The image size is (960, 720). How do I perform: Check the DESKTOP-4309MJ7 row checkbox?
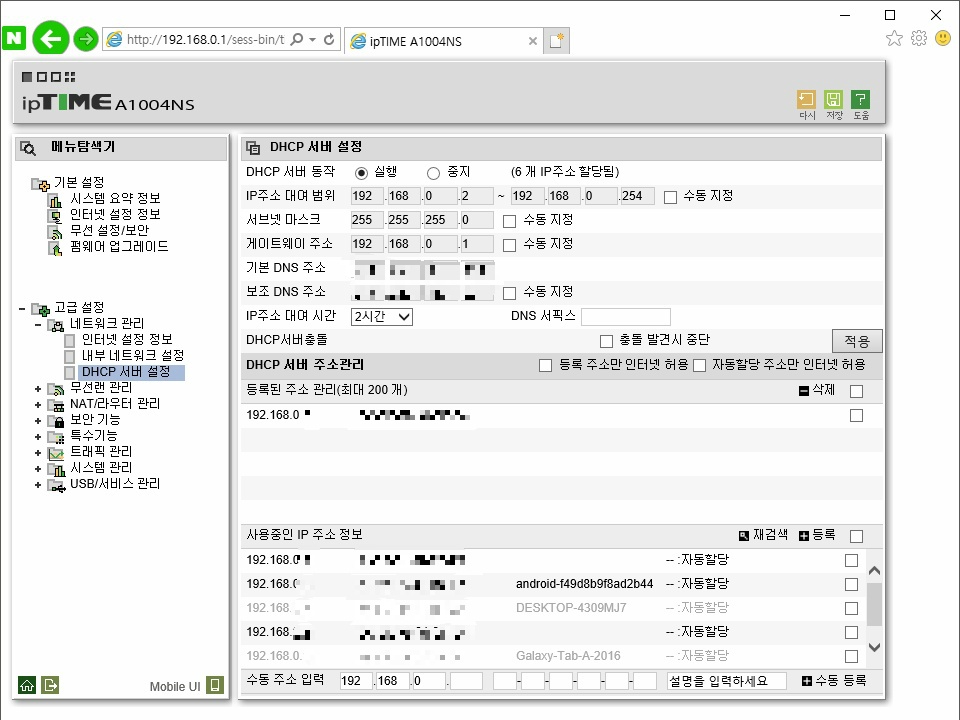click(x=851, y=608)
